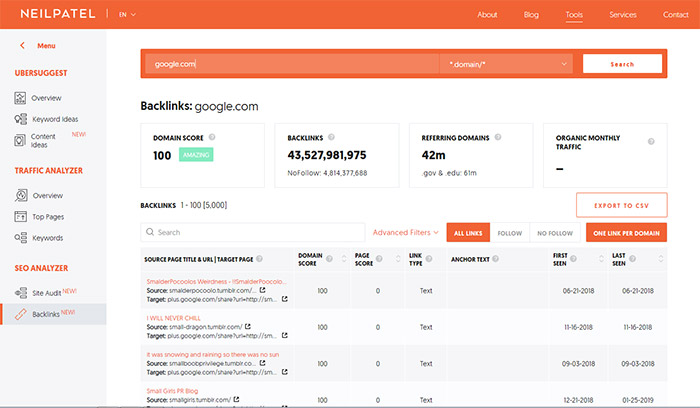The height and width of the screenshot is (408, 700).
Task: Open Ubersuggest Overview chart icon
Action: [x=20, y=98]
